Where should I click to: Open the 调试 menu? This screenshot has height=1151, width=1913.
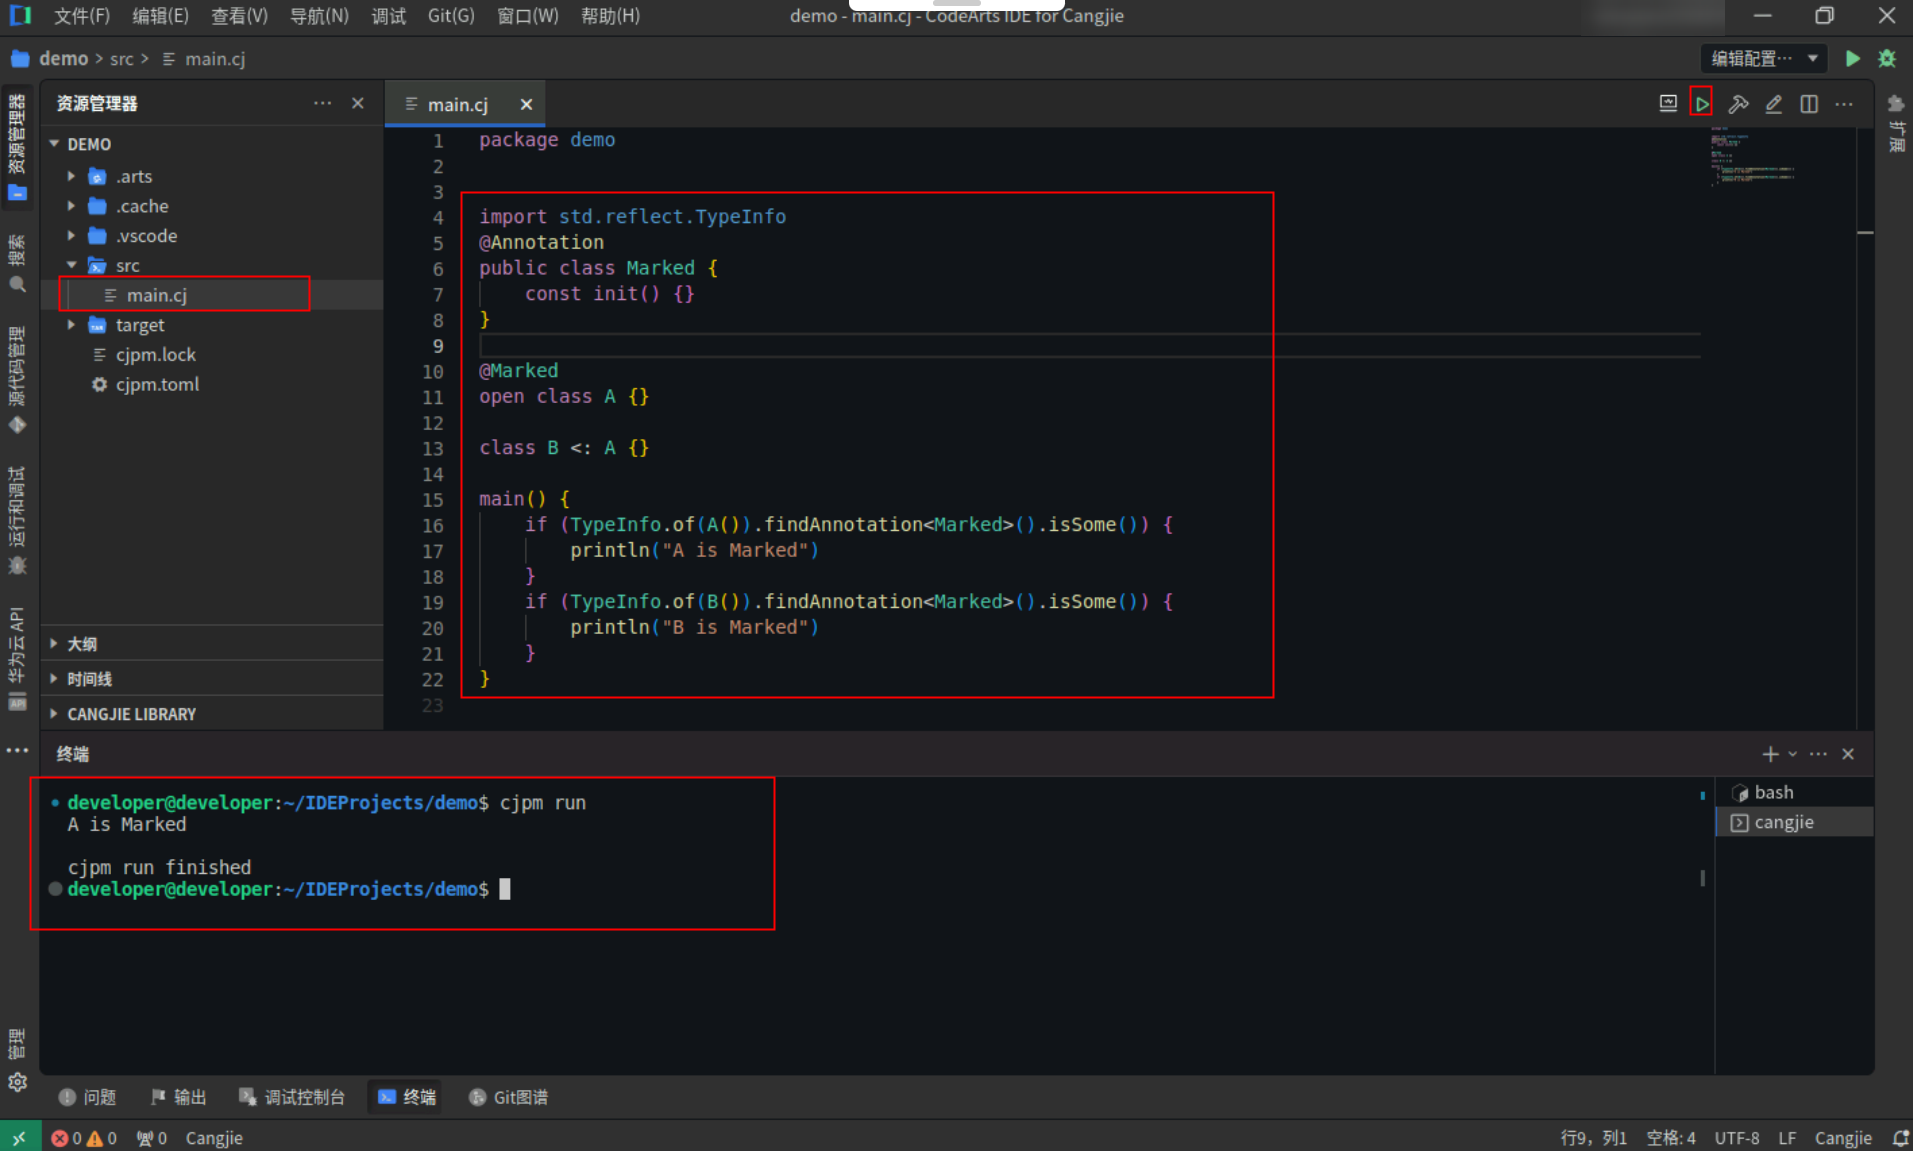(388, 16)
